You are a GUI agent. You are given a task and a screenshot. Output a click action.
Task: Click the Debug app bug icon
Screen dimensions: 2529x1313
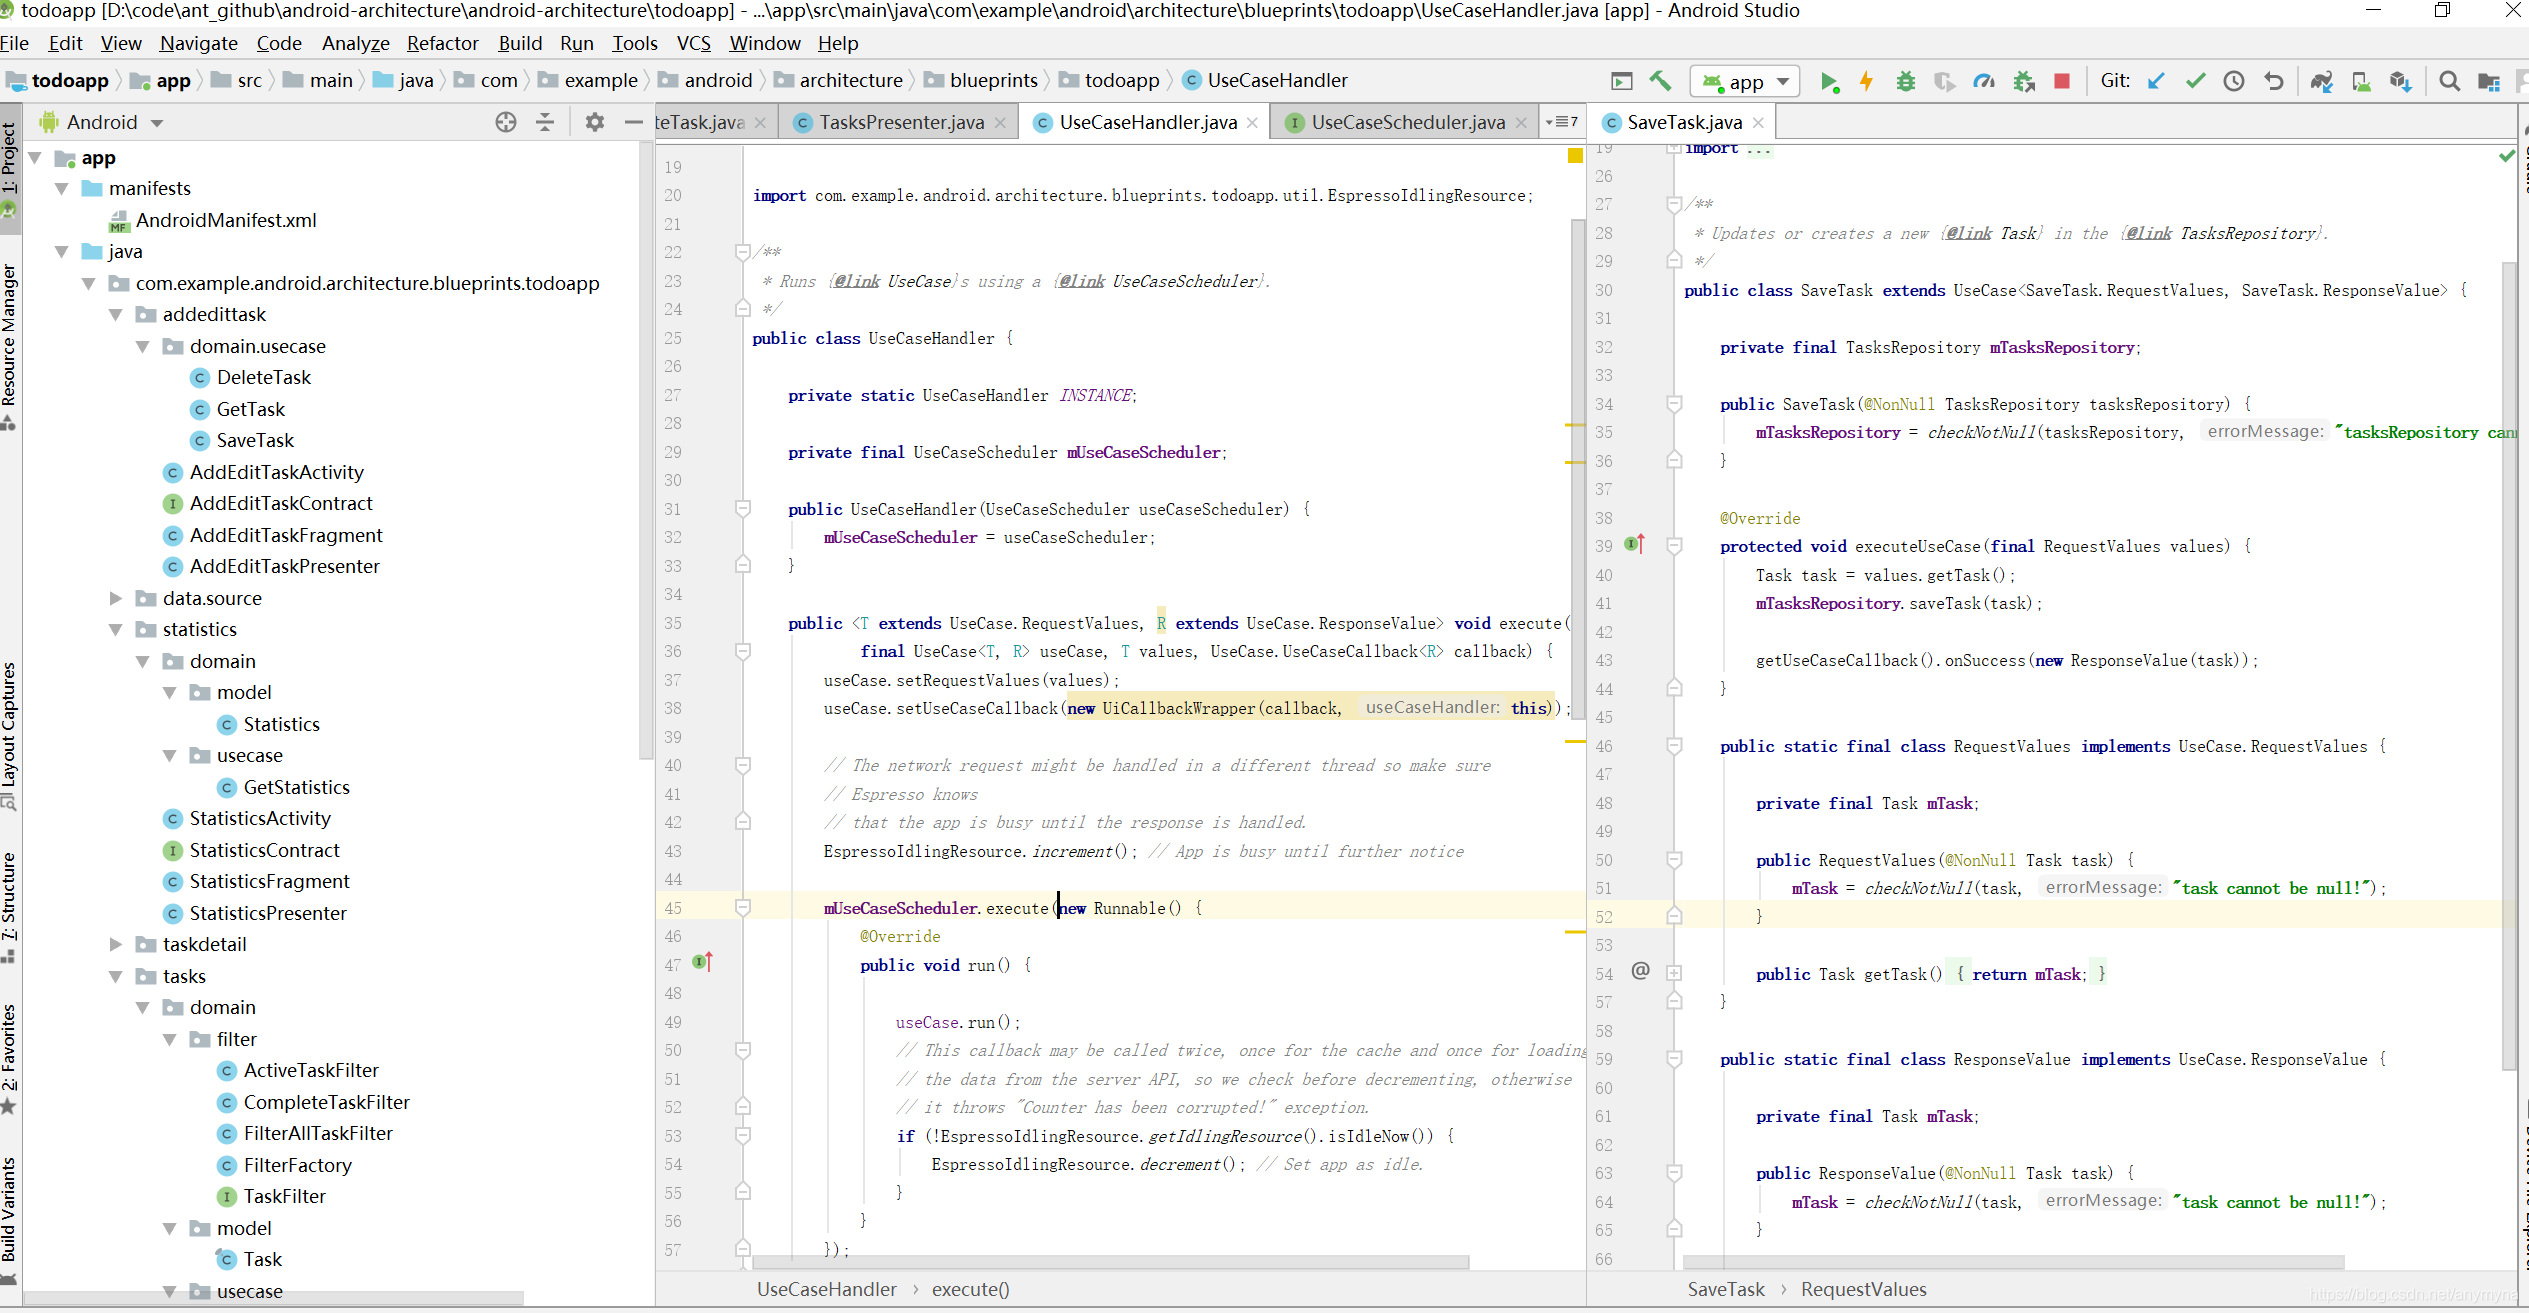[x=1905, y=82]
